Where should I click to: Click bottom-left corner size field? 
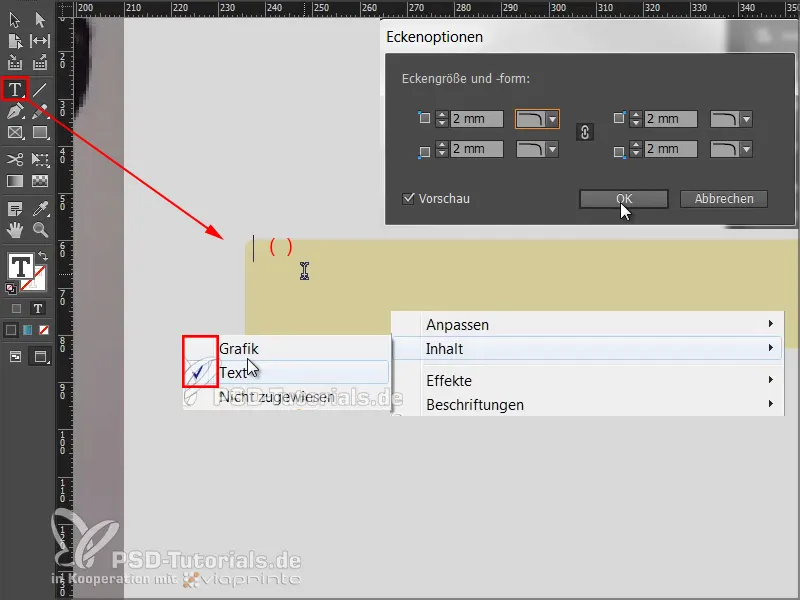click(477, 149)
